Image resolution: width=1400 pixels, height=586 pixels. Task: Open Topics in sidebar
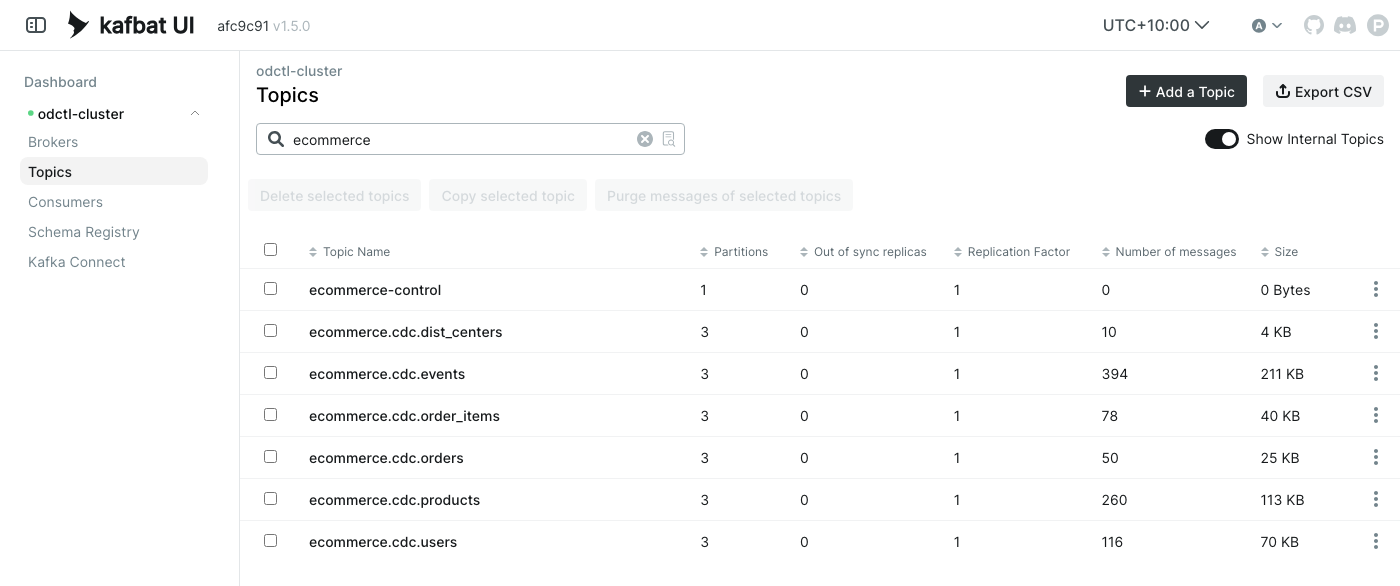click(114, 172)
